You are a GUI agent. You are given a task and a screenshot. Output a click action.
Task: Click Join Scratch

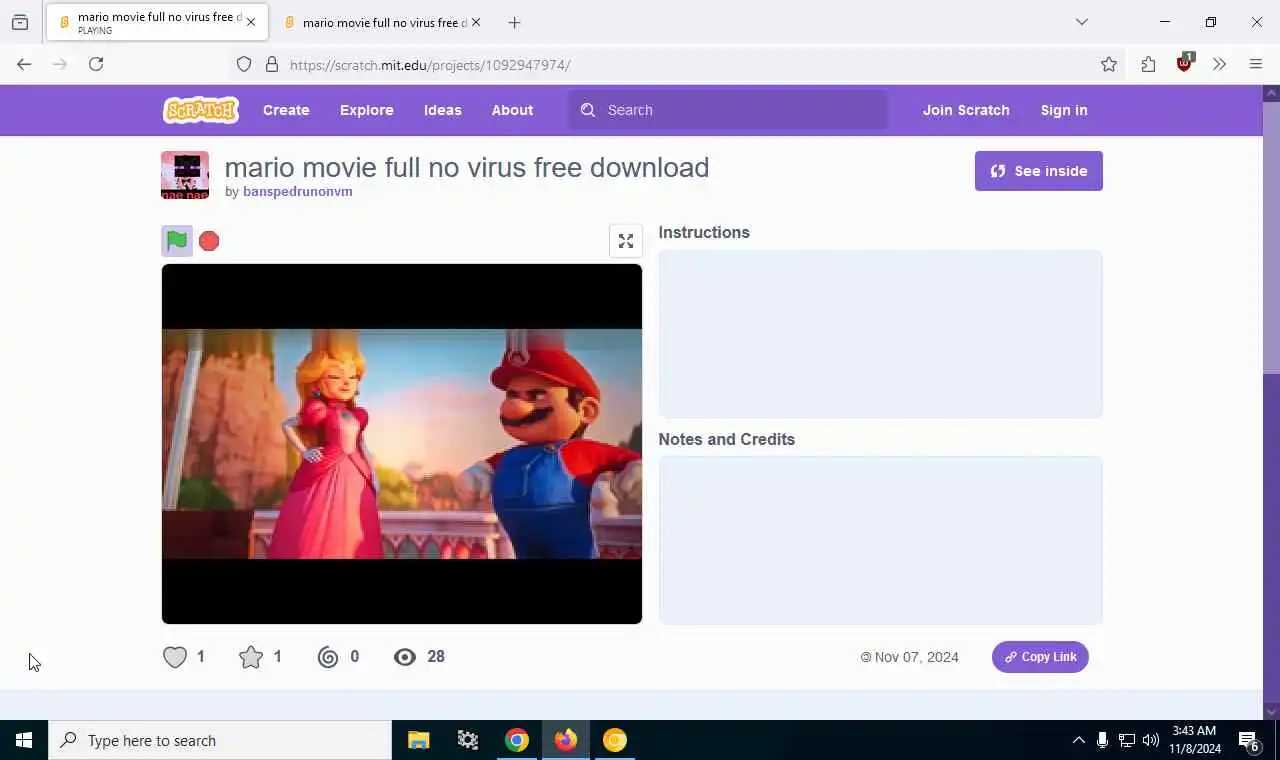966,110
